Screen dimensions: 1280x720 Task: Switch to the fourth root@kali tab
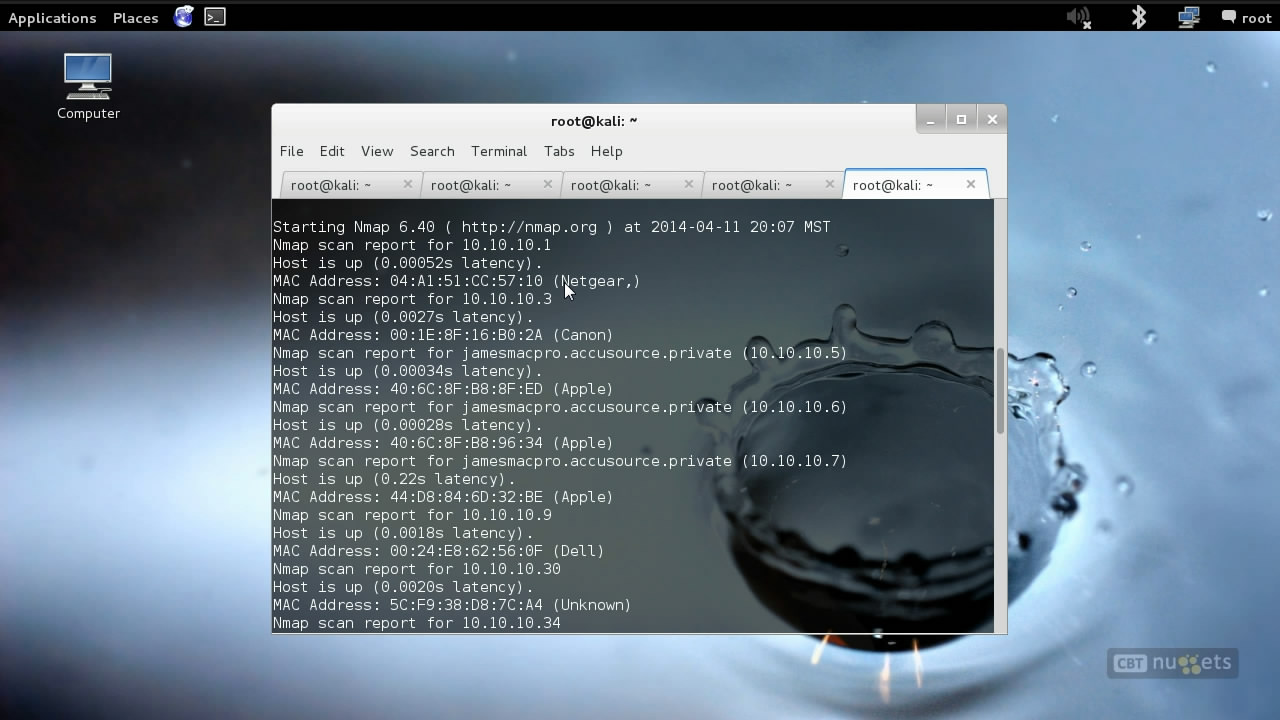772,185
